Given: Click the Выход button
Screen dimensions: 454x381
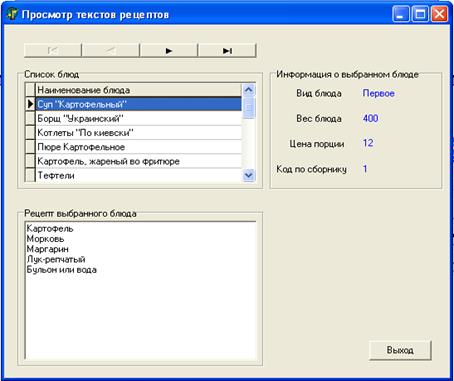Looking at the screenshot, I should point(400,350).
